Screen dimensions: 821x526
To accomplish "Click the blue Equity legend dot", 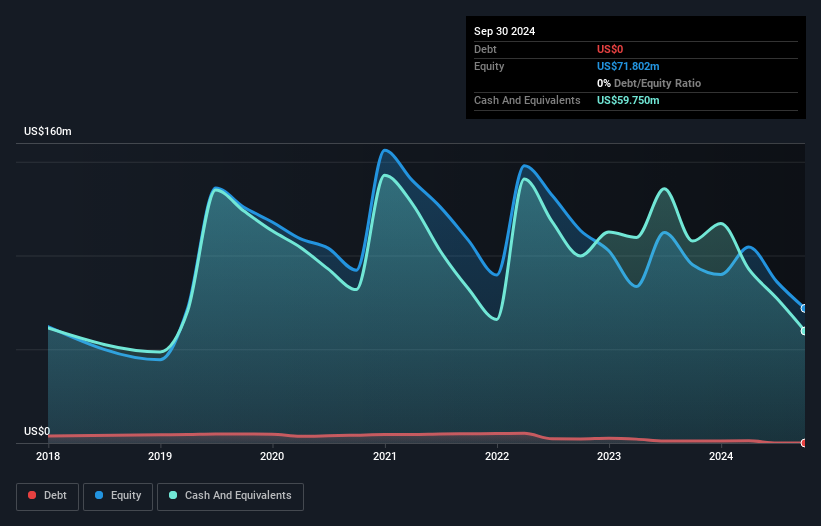I will 99,495.
